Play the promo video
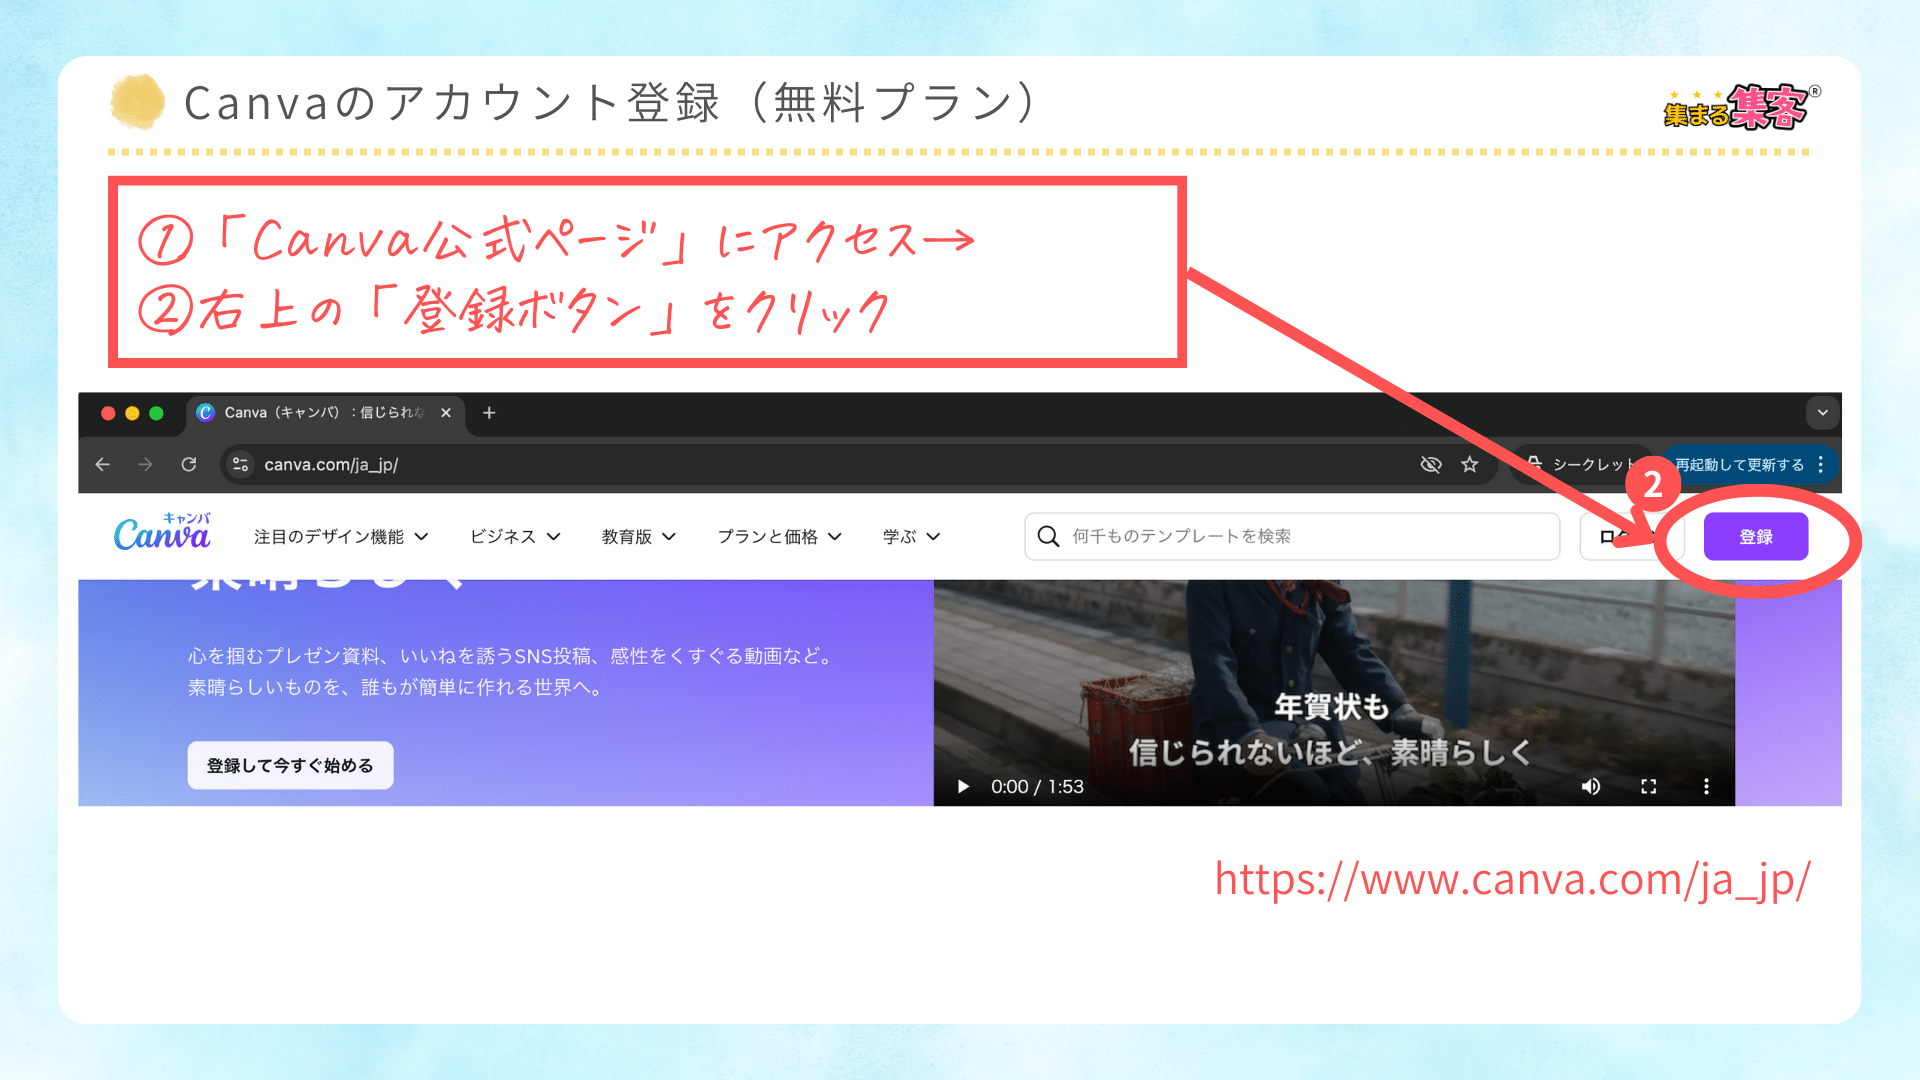The height and width of the screenshot is (1080, 1920). [963, 786]
